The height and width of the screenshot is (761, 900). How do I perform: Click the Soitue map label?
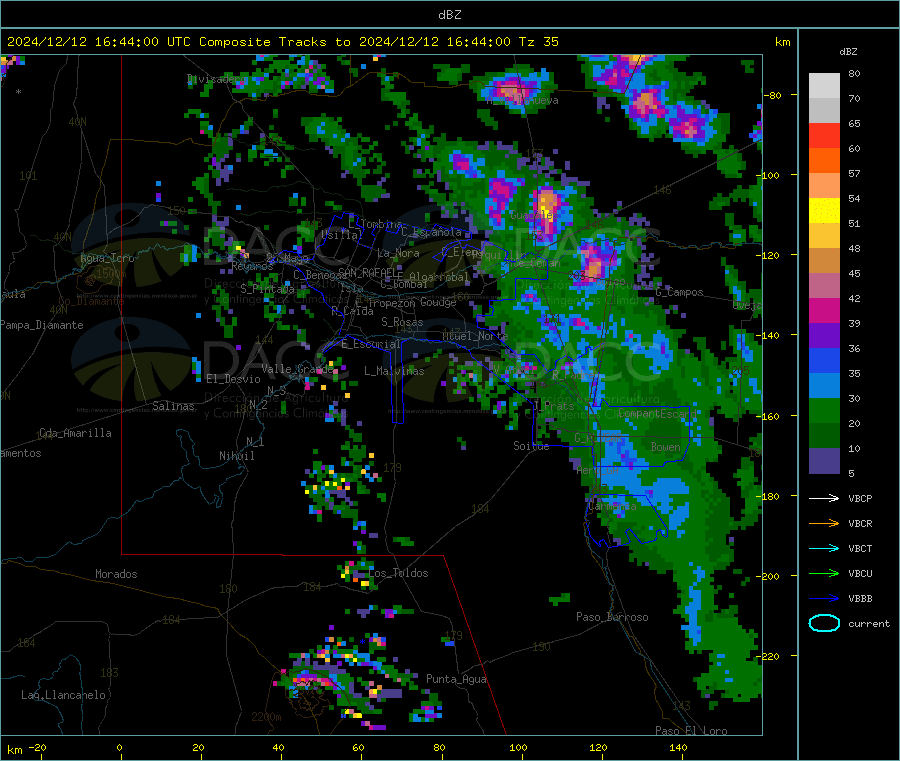(531, 446)
